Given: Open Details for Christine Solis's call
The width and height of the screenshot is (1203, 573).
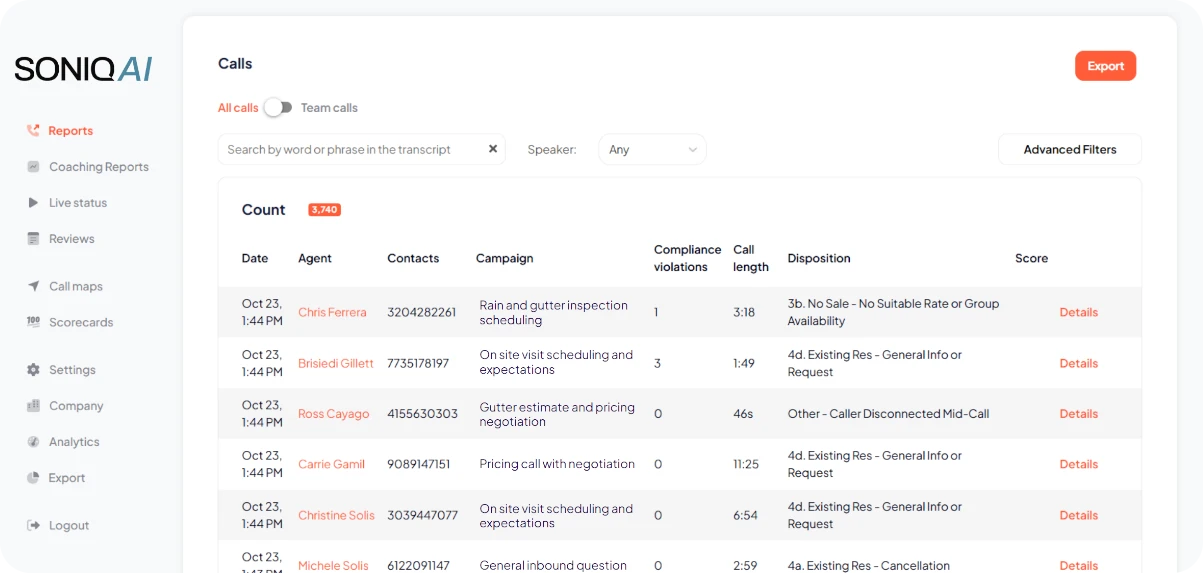Looking at the screenshot, I should 1078,515.
